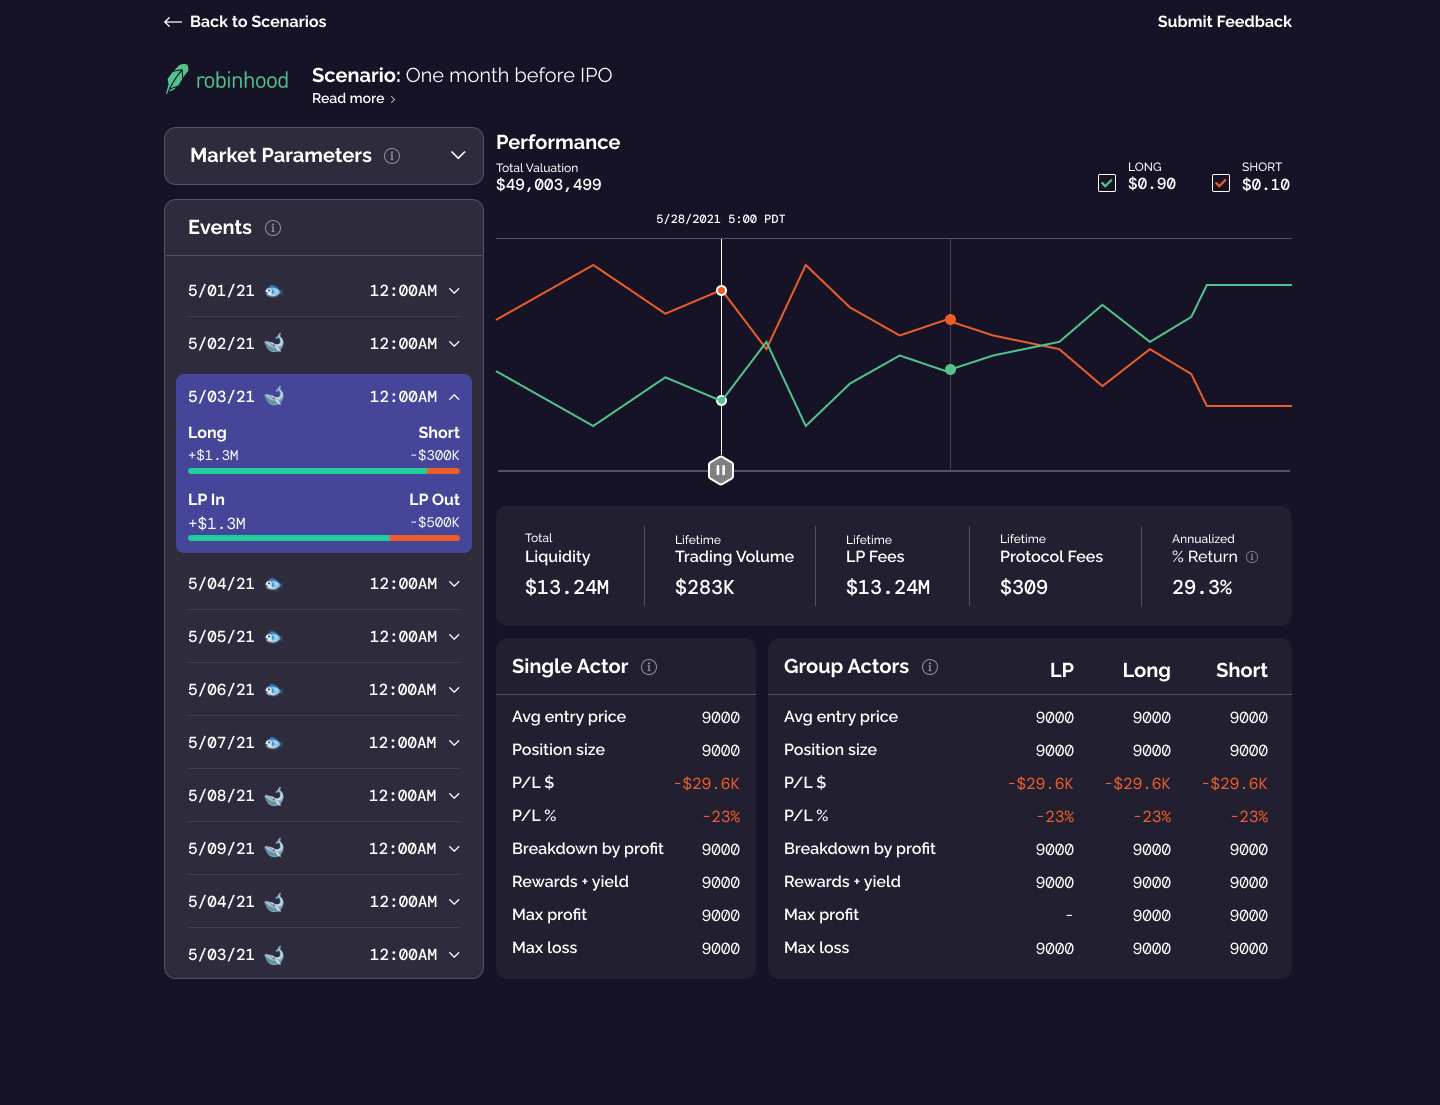Open the Market Parameters info icon
Screen dimensions: 1440x1105
point(392,156)
